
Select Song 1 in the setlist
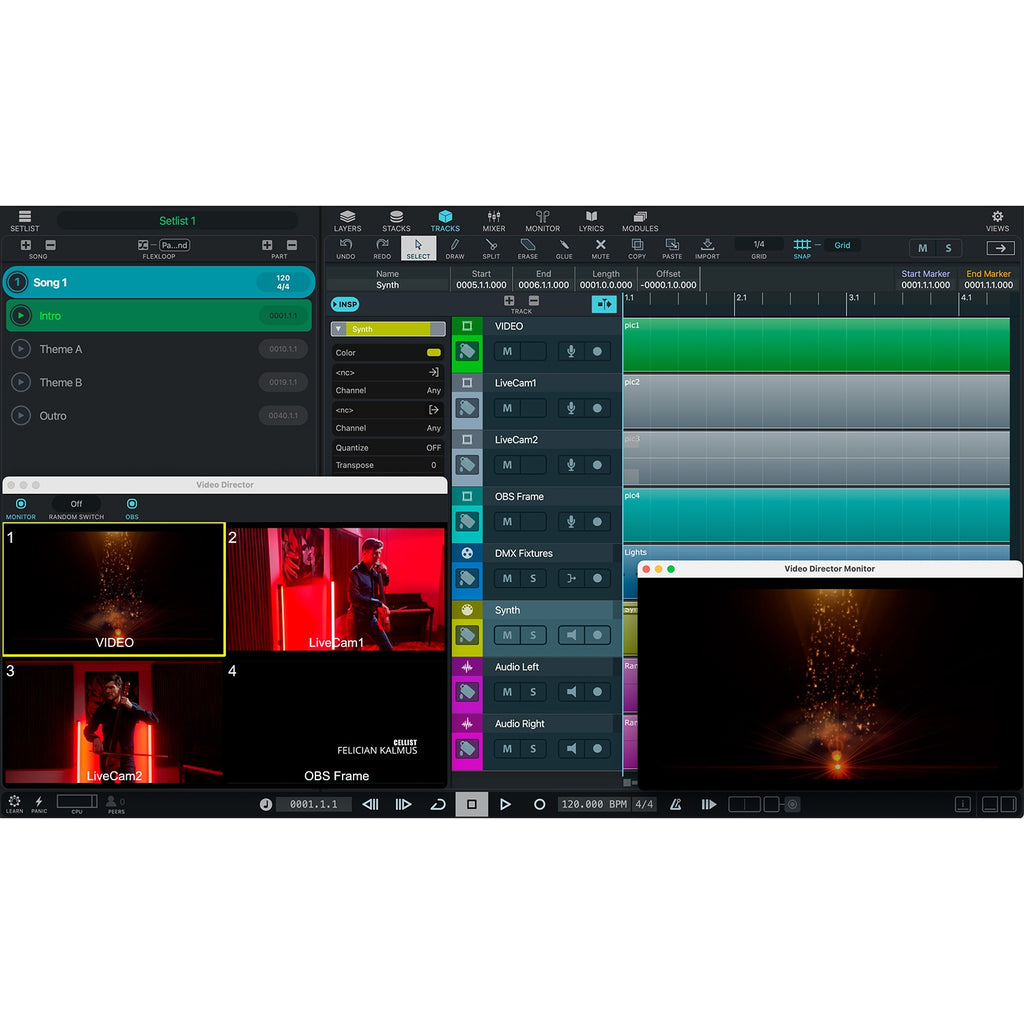tap(159, 282)
